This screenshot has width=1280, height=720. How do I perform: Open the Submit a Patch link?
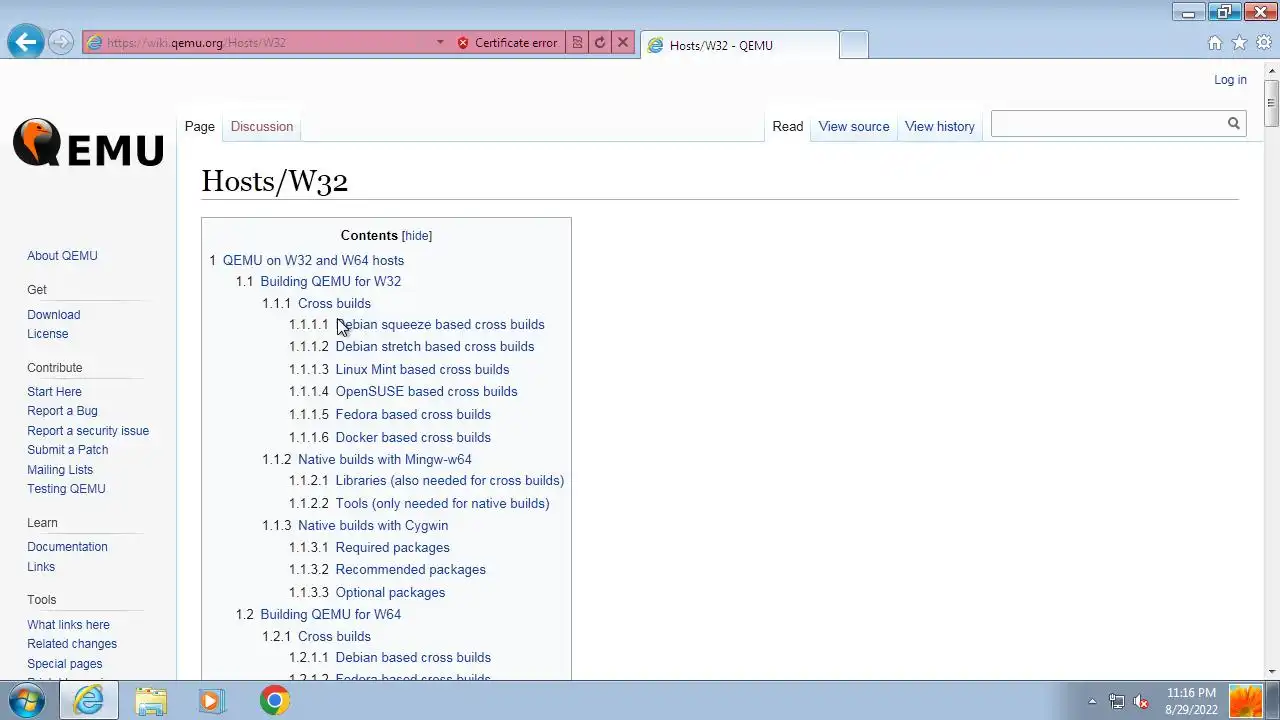pos(68,450)
